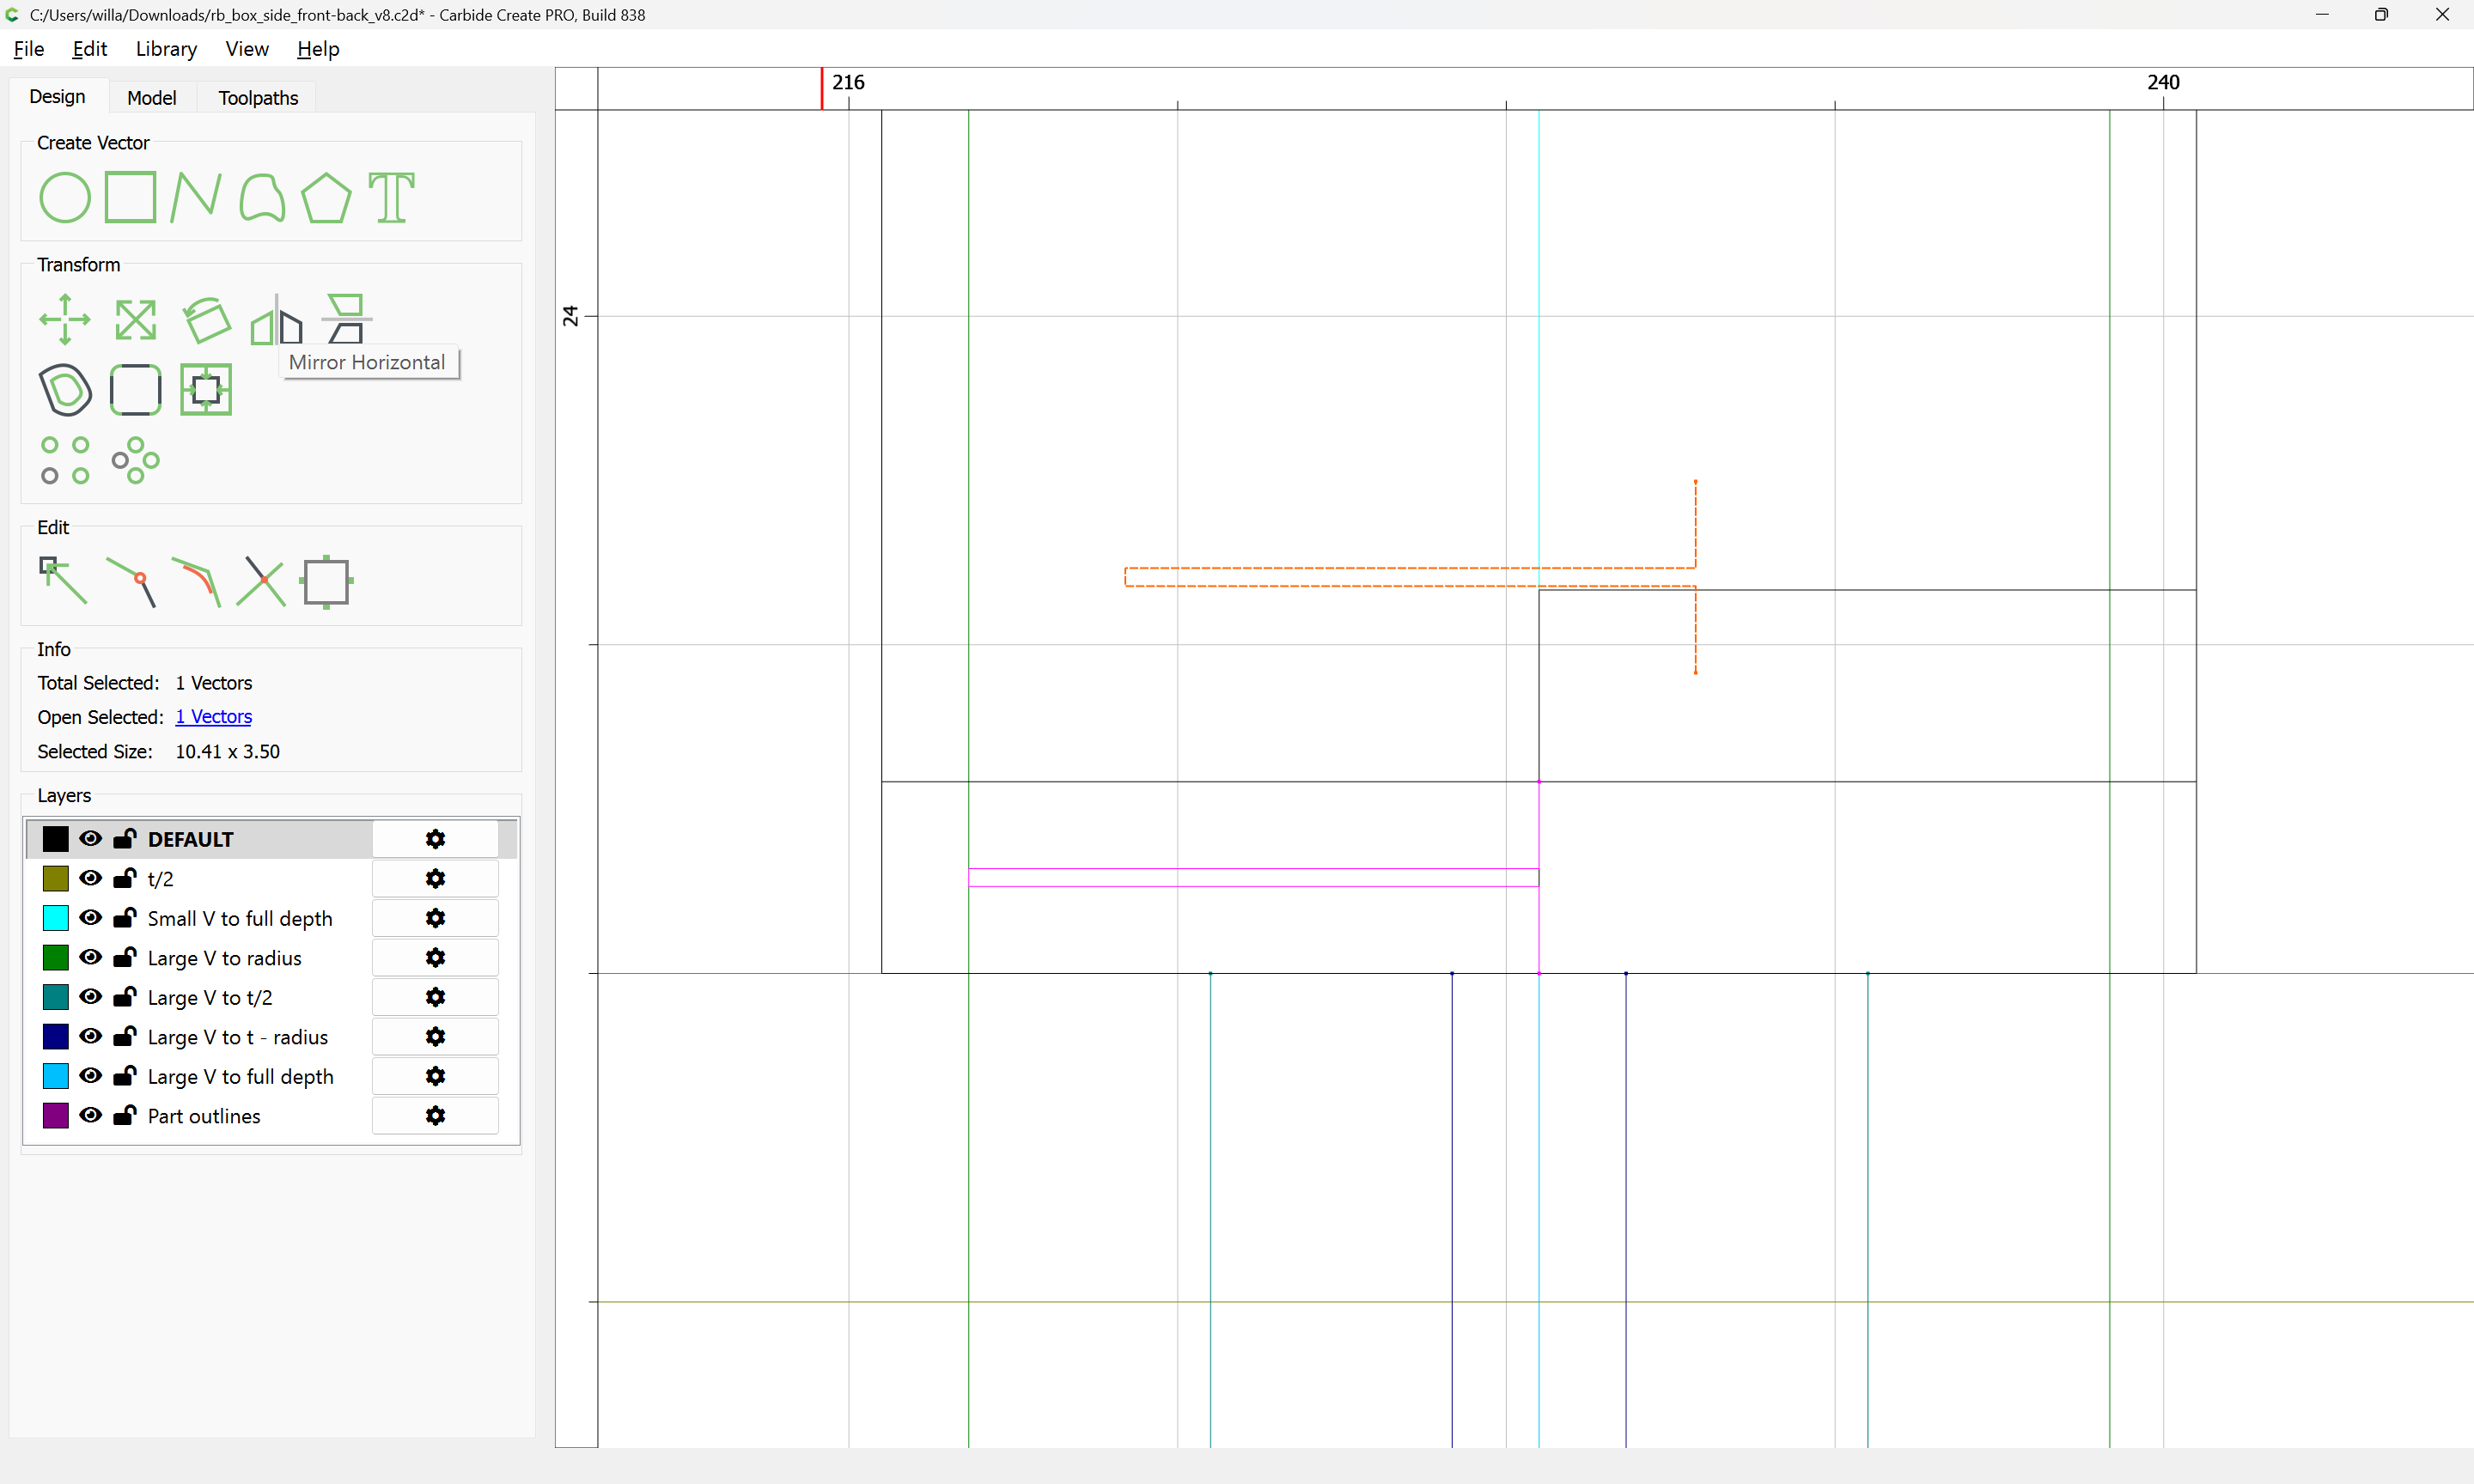This screenshot has width=2474, height=1484.
Task: Choose the Polyline vector tool
Action: click(x=195, y=197)
